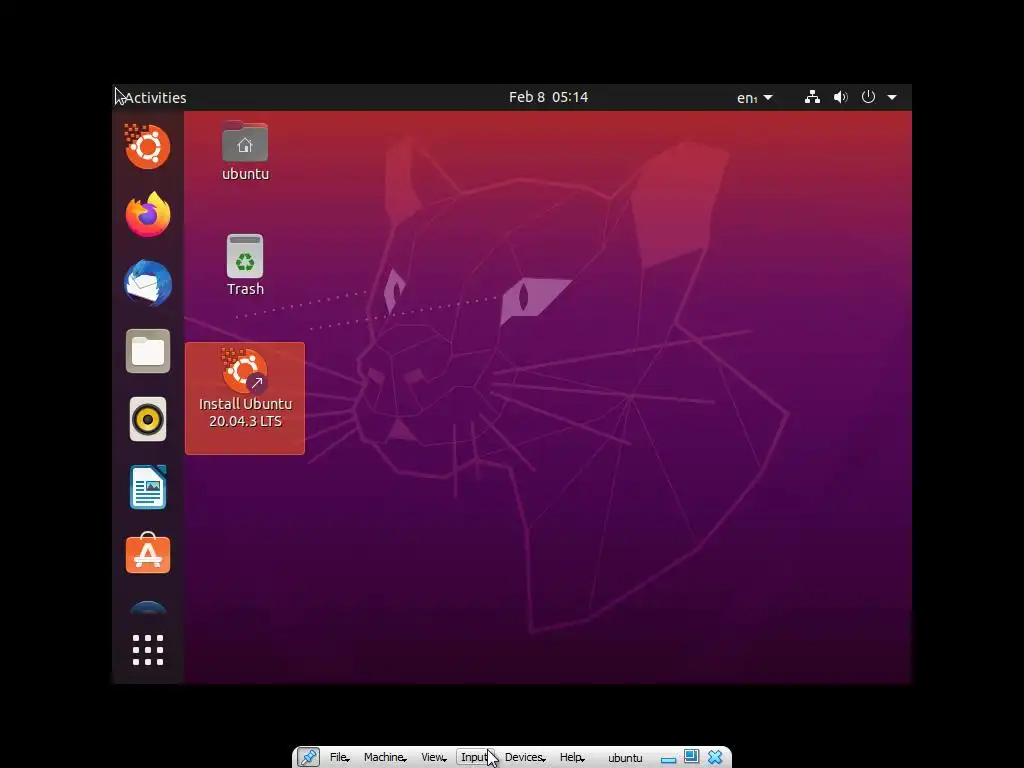Viewport: 1024px width, 768px height.
Task: Select Install Ubuntu 20.04.3 LTS desktop shortcut
Action: coord(245,398)
